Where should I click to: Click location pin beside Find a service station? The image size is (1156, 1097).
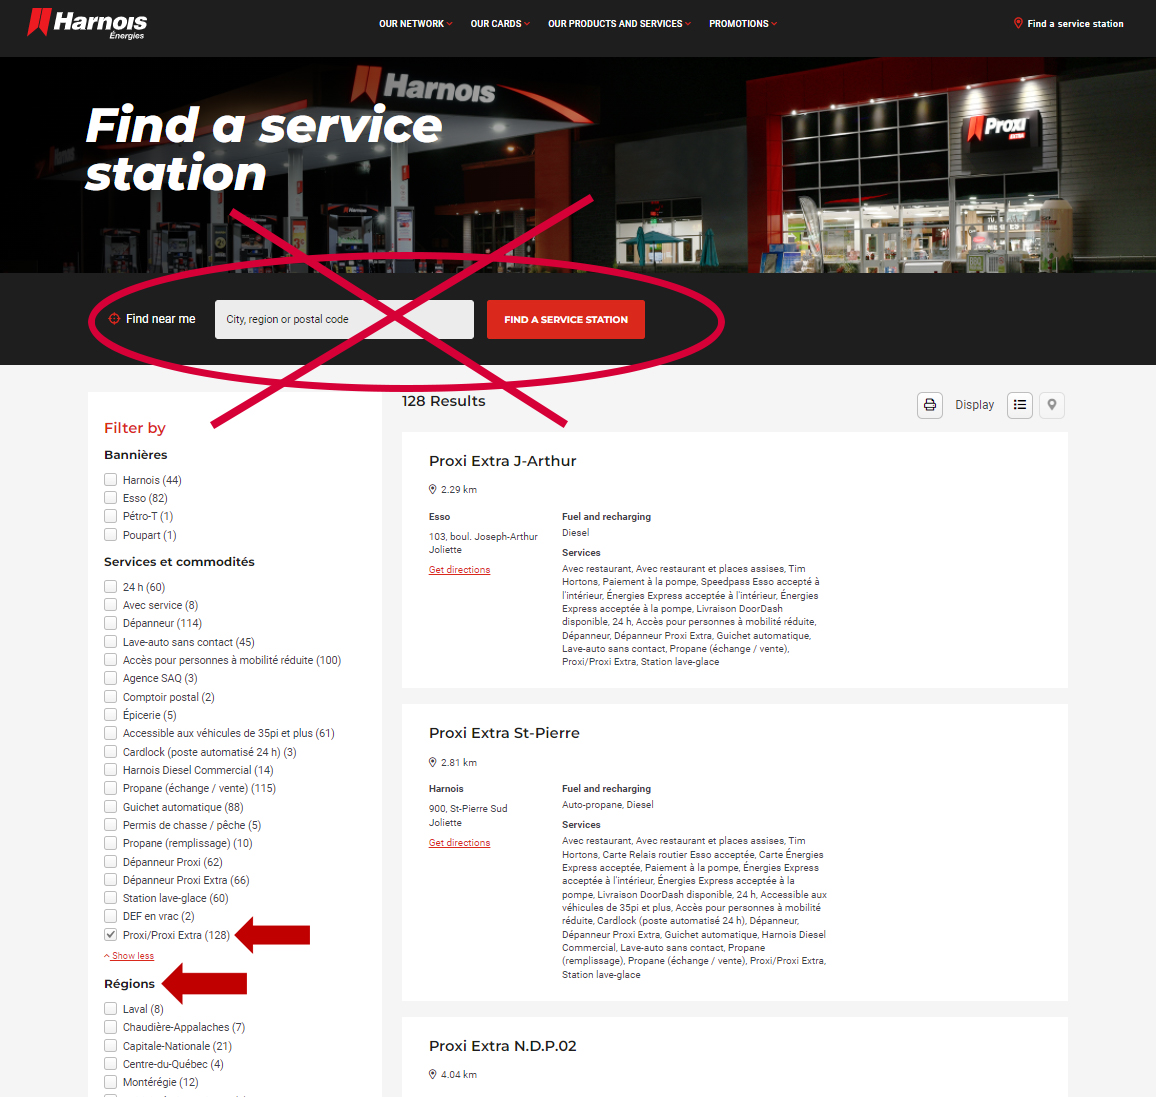click(1018, 23)
